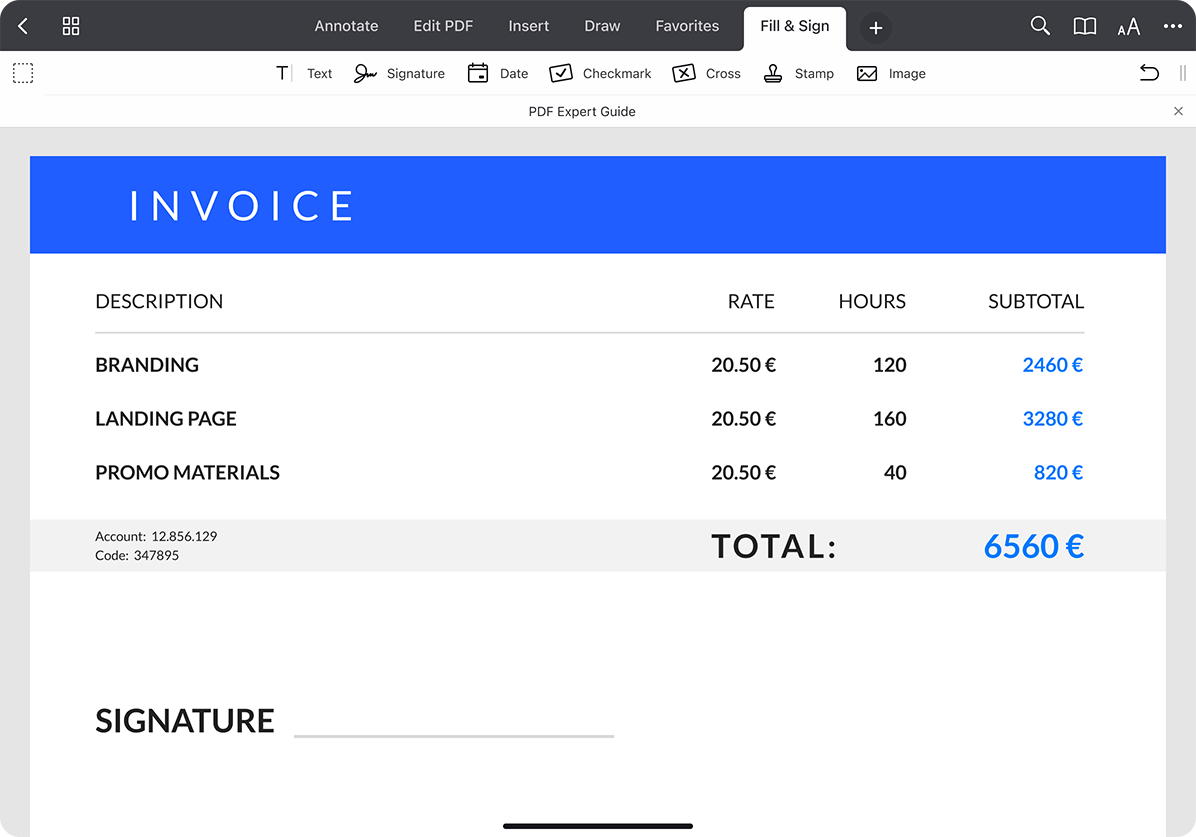The image size is (1196, 837).
Task: Add a new toolbar tab with plus
Action: point(875,28)
